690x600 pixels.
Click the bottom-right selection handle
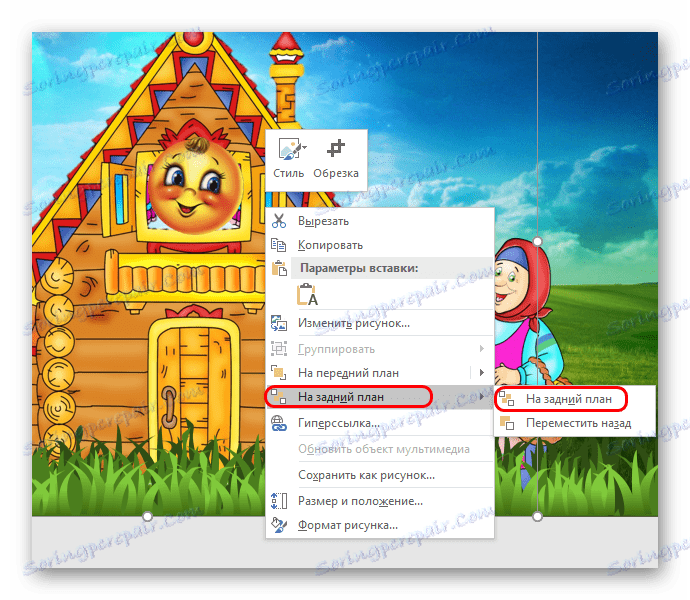coord(537,516)
